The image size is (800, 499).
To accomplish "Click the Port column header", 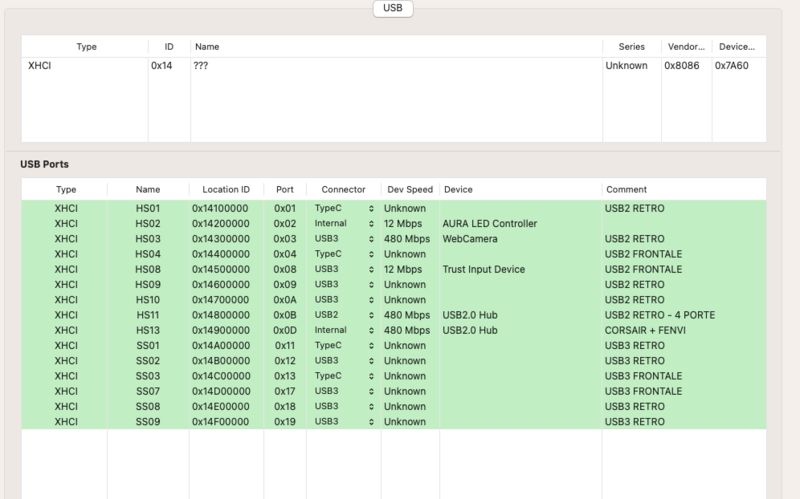I will tap(285, 189).
